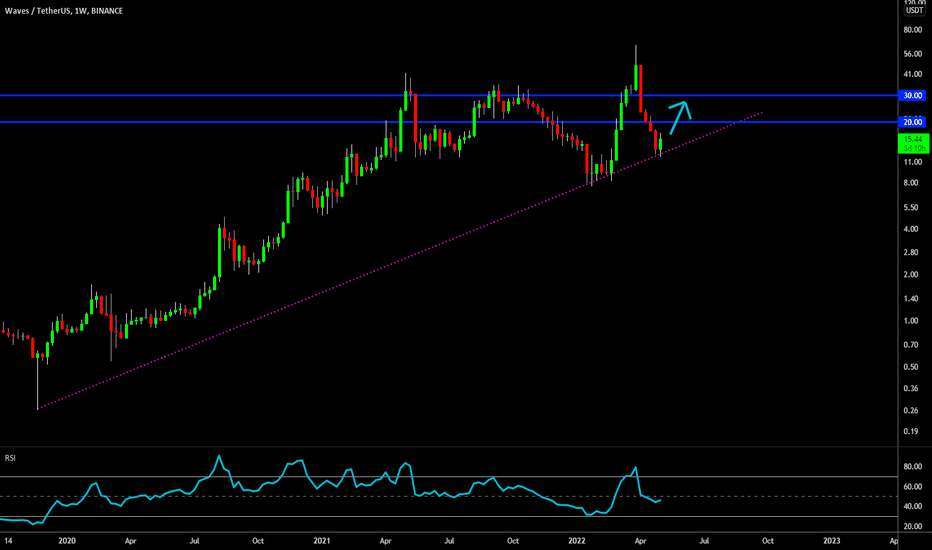The image size is (932, 550).
Task: Click the RSI scale 60.00 label
Action: coord(912,486)
